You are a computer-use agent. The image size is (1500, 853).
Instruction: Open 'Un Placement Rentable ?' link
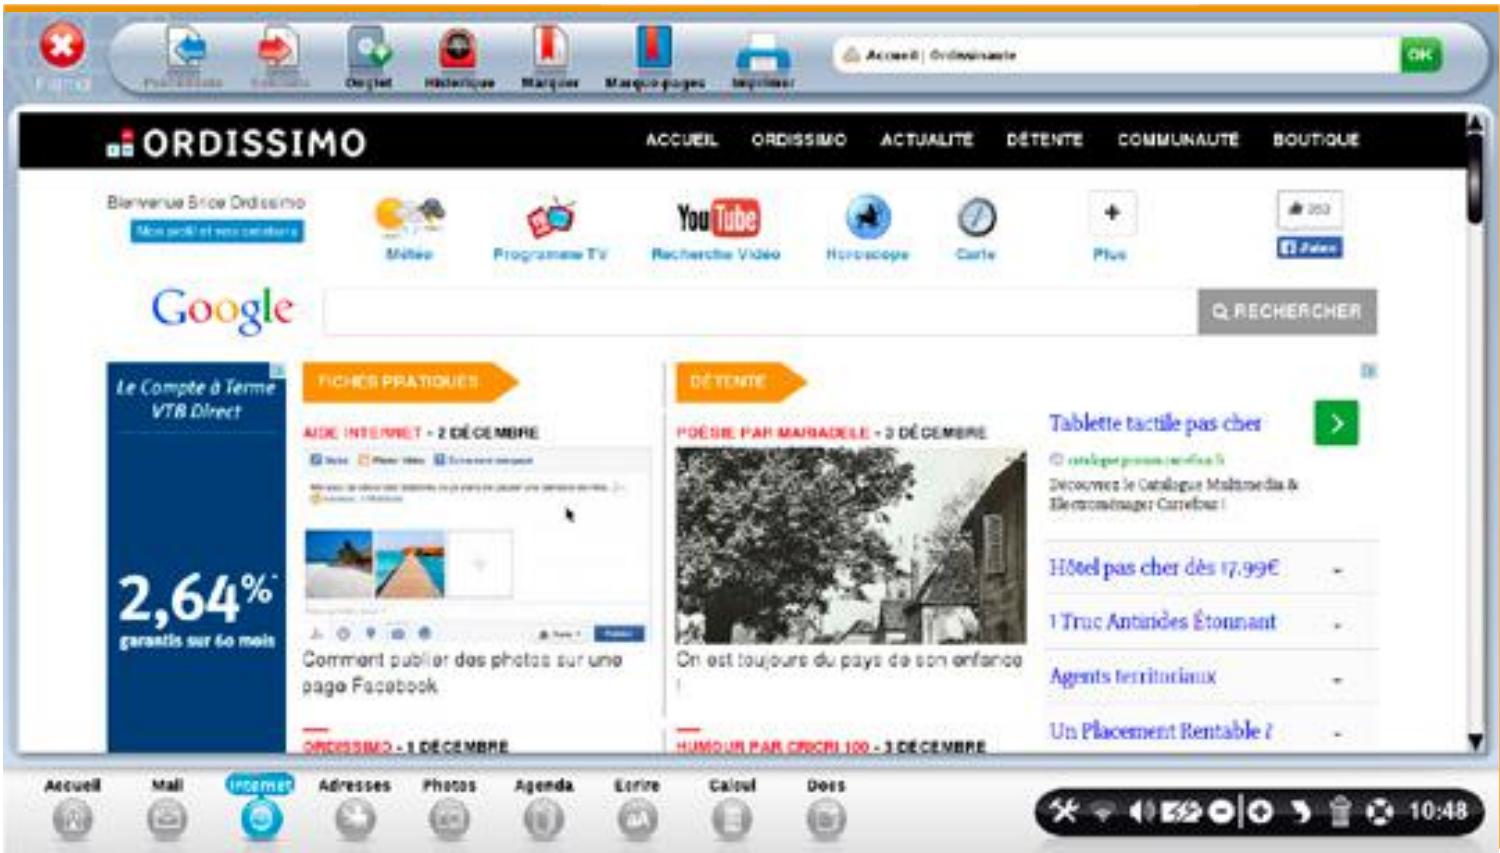[x=1161, y=730]
